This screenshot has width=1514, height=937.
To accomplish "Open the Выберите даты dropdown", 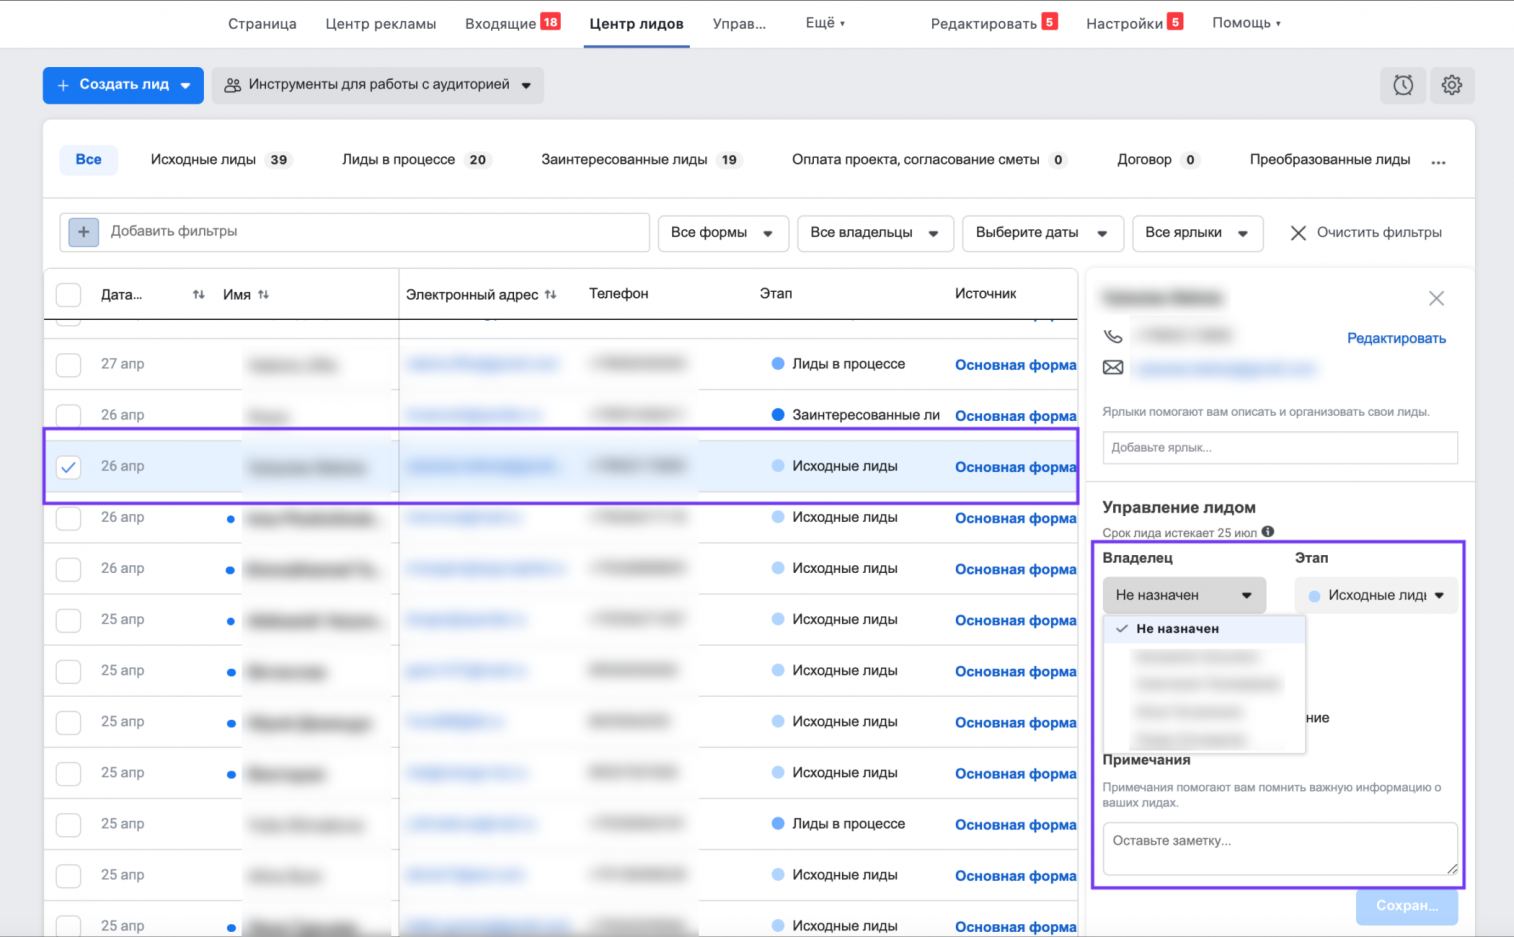I will click(x=1043, y=233).
